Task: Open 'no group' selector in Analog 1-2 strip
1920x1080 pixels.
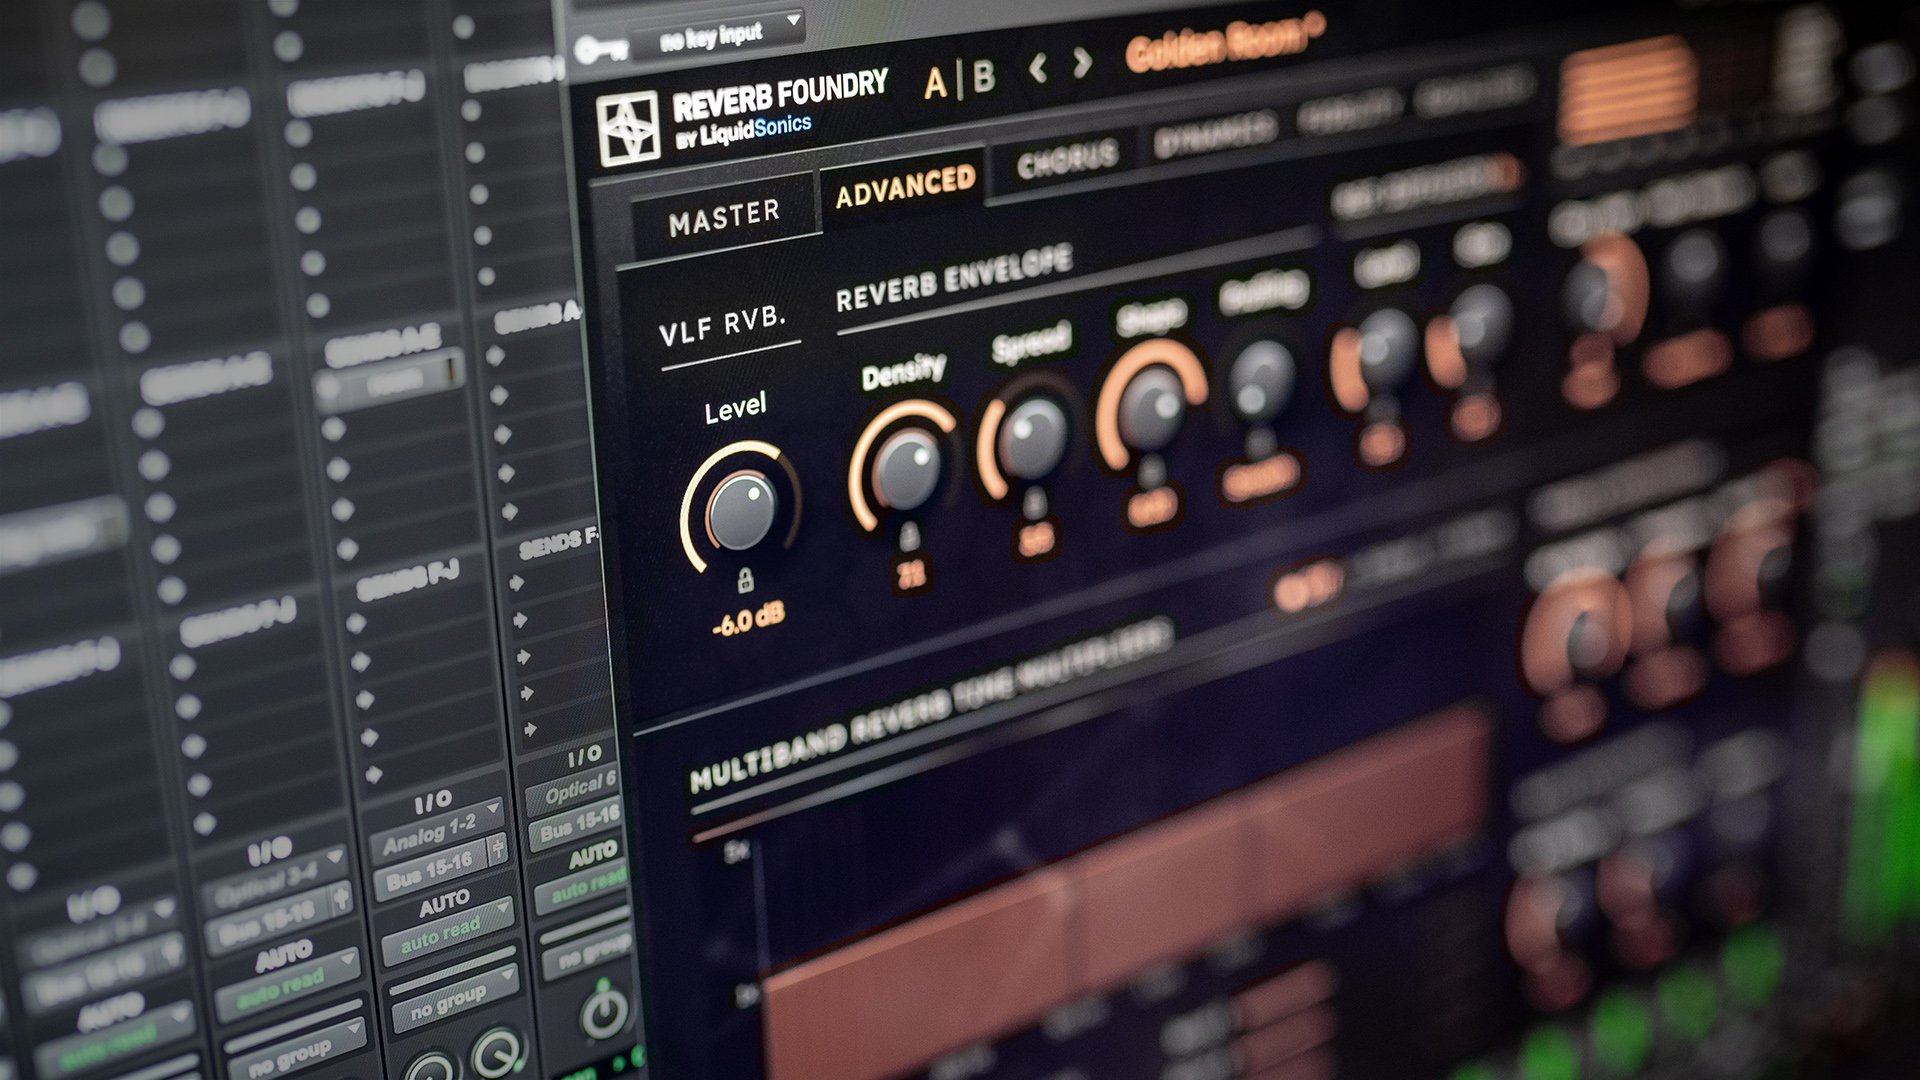Action: [456, 1000]
